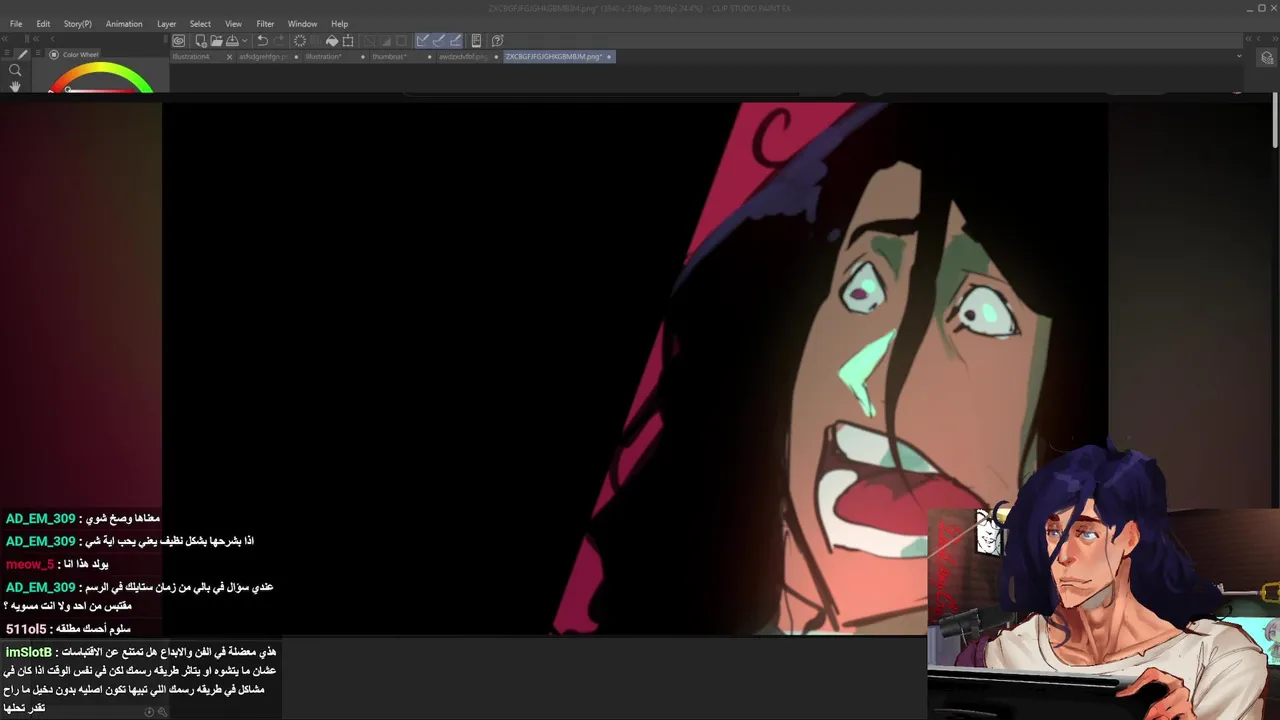Screen dimensions: 1280x720
Task: Click the Open file folder icon
Action: click(217, 41)
